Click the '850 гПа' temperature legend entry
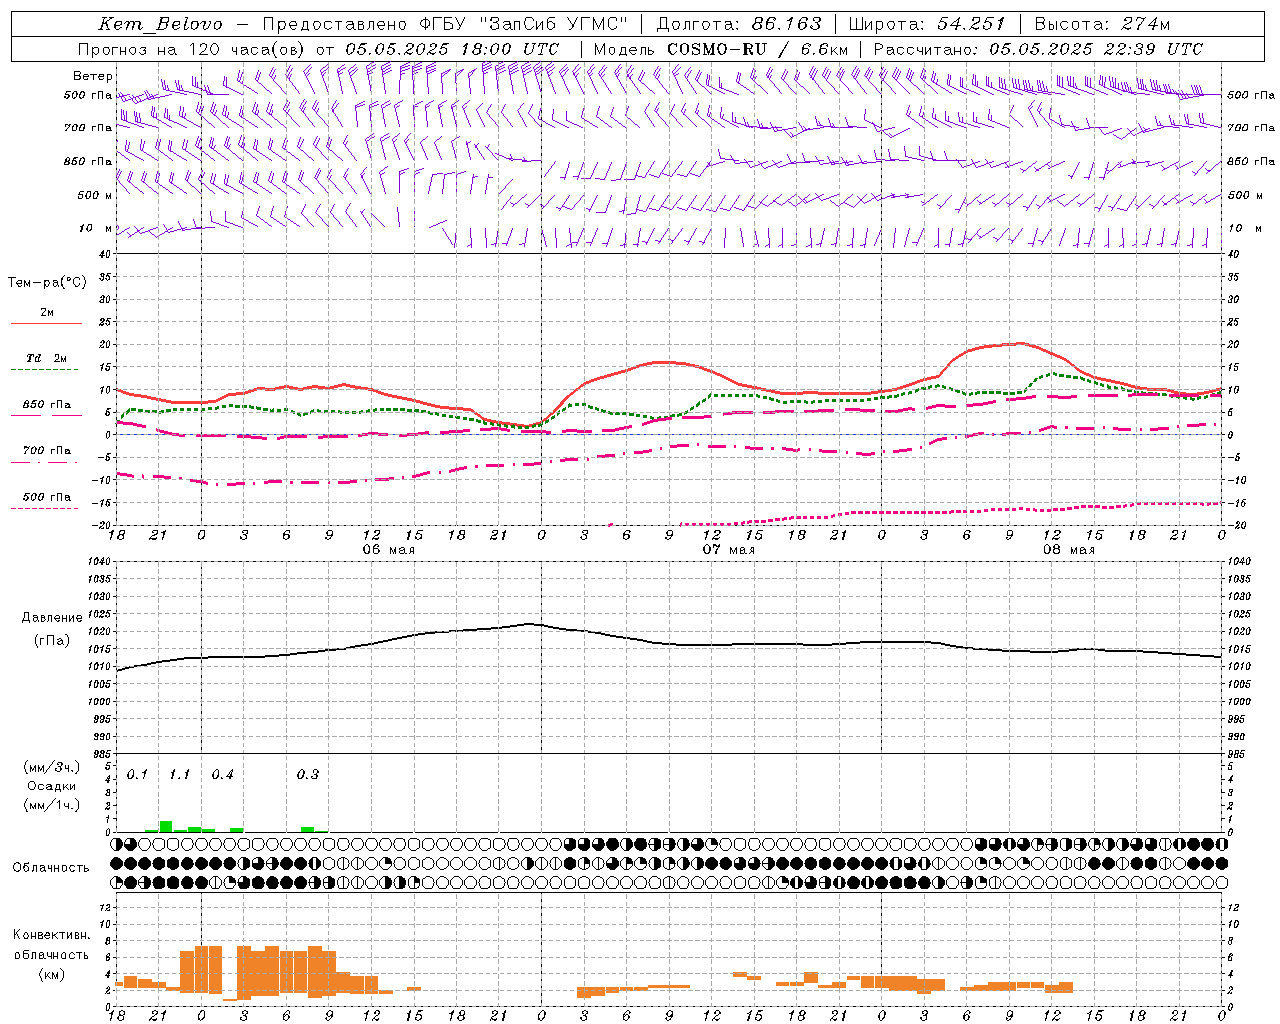Image resolution: width=1280 pixels, height=1024 pixels. pyautogui.click(x=47, y=405)
